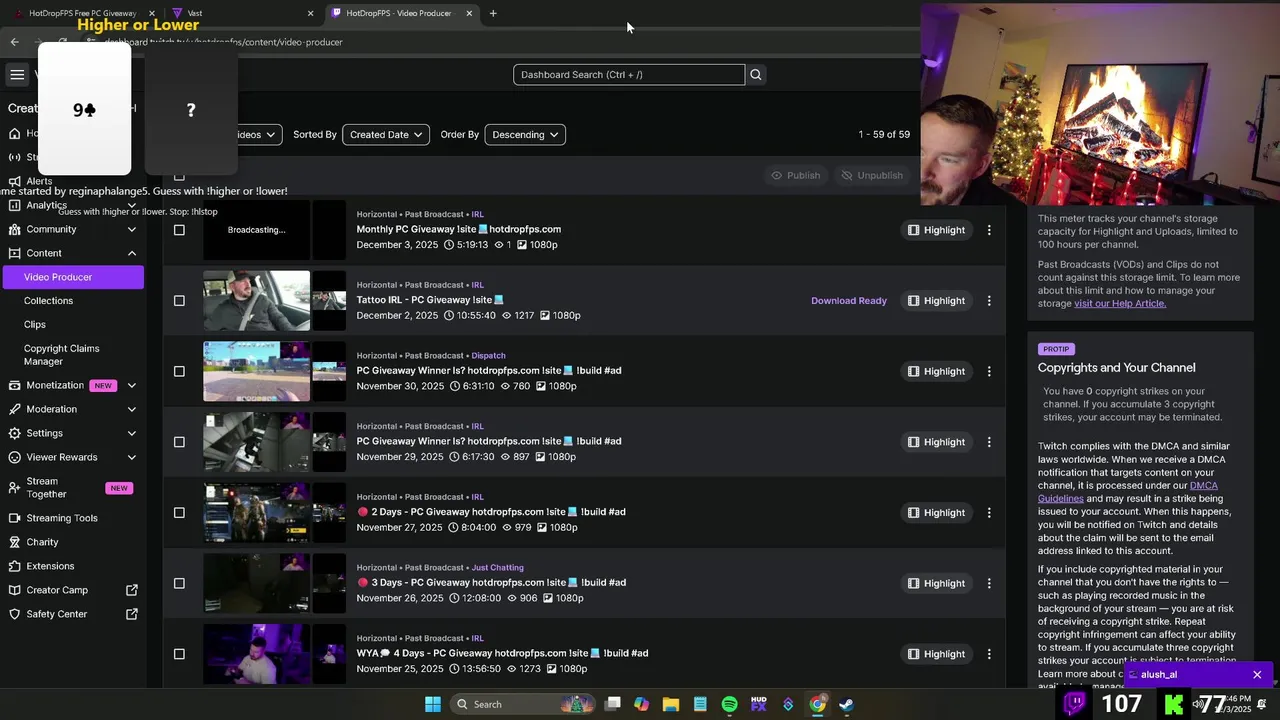Open more options for November 30 video
1280x720 pixels.
(x=989, y=371)
